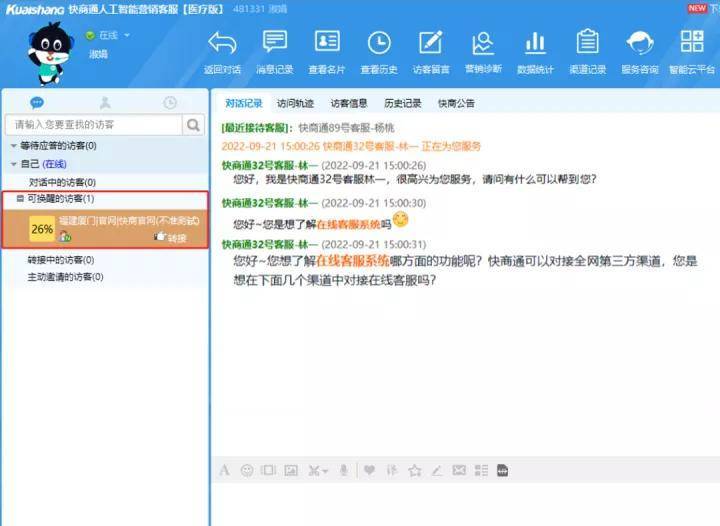Click the [最近接待客服] label text
Viewport: 720px width, 526px height.
[x=257, y=127]
